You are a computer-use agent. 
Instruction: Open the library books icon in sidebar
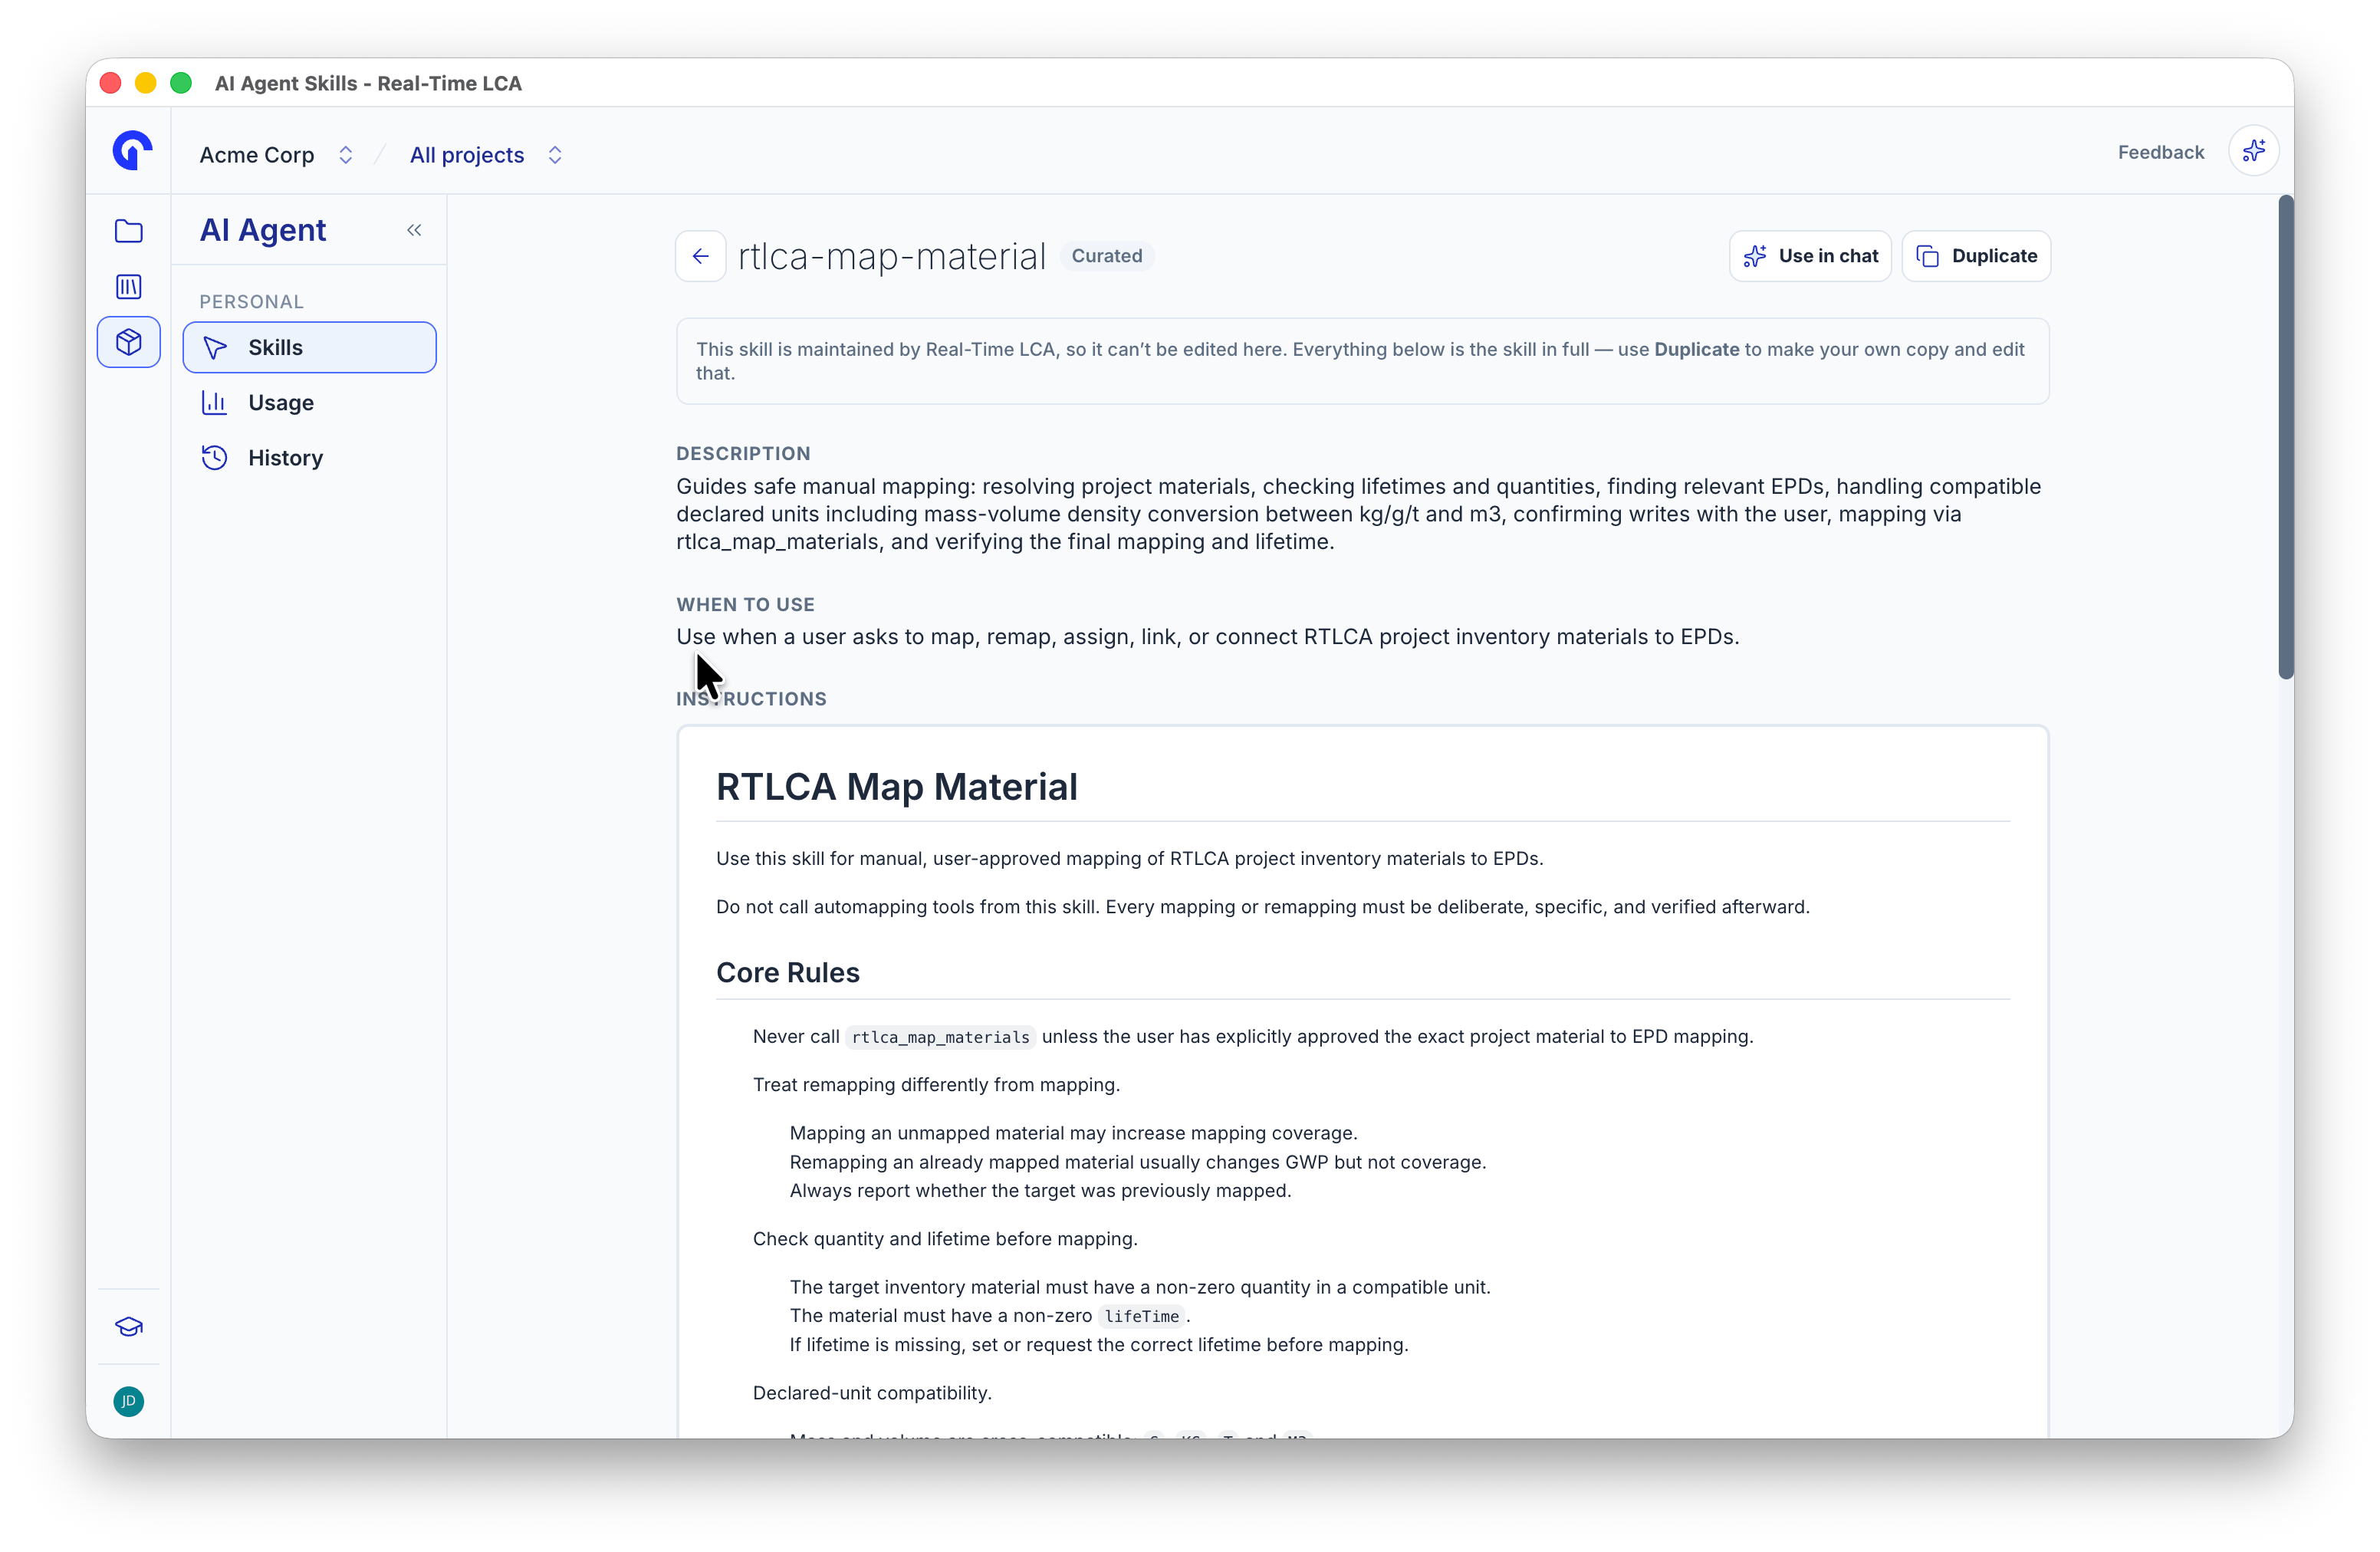pyautogui.click(x=129, y=287)
